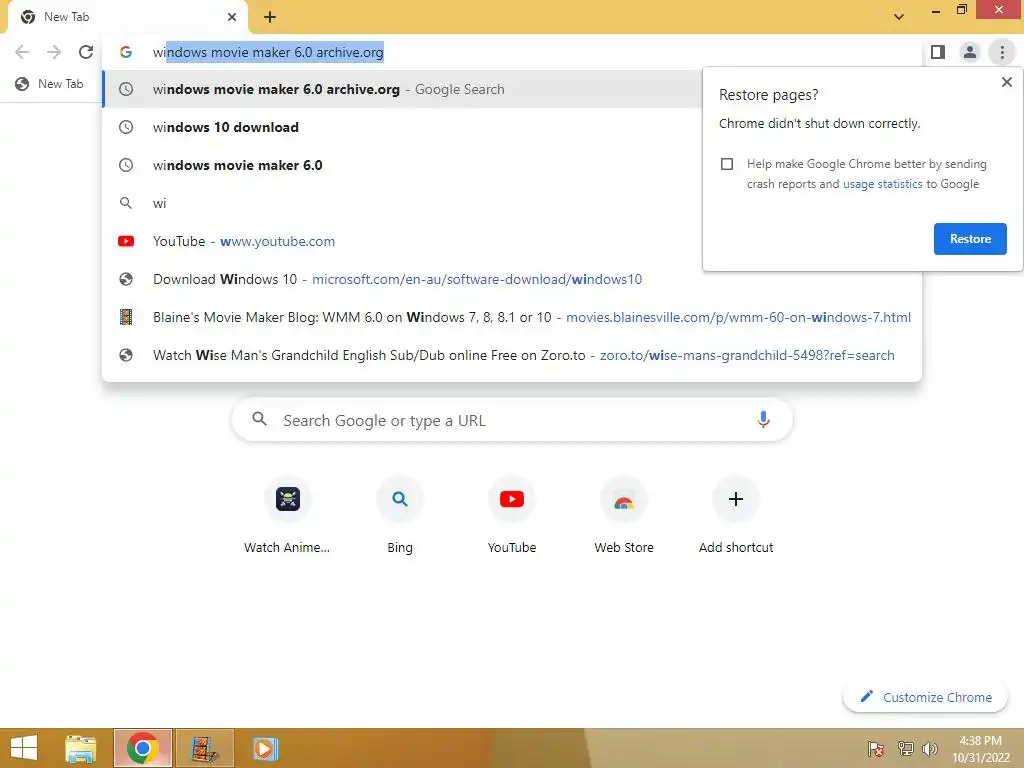Minimize the Chrome window

pyautogui.click(x=935, y=11)
